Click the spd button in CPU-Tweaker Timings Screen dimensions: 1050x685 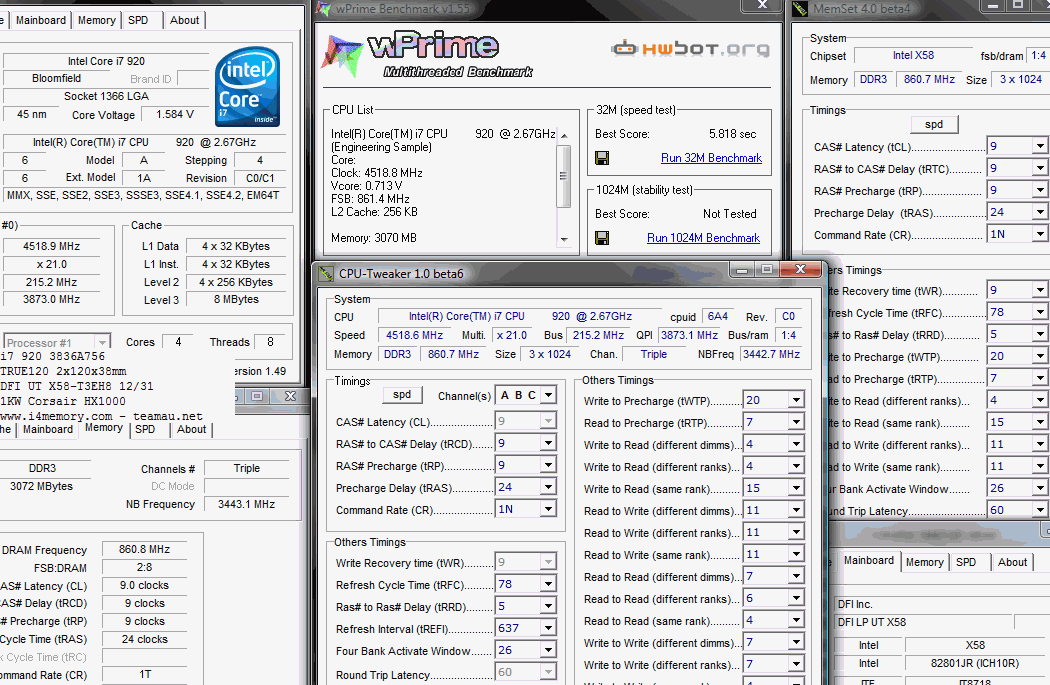(x=402, y=394)
